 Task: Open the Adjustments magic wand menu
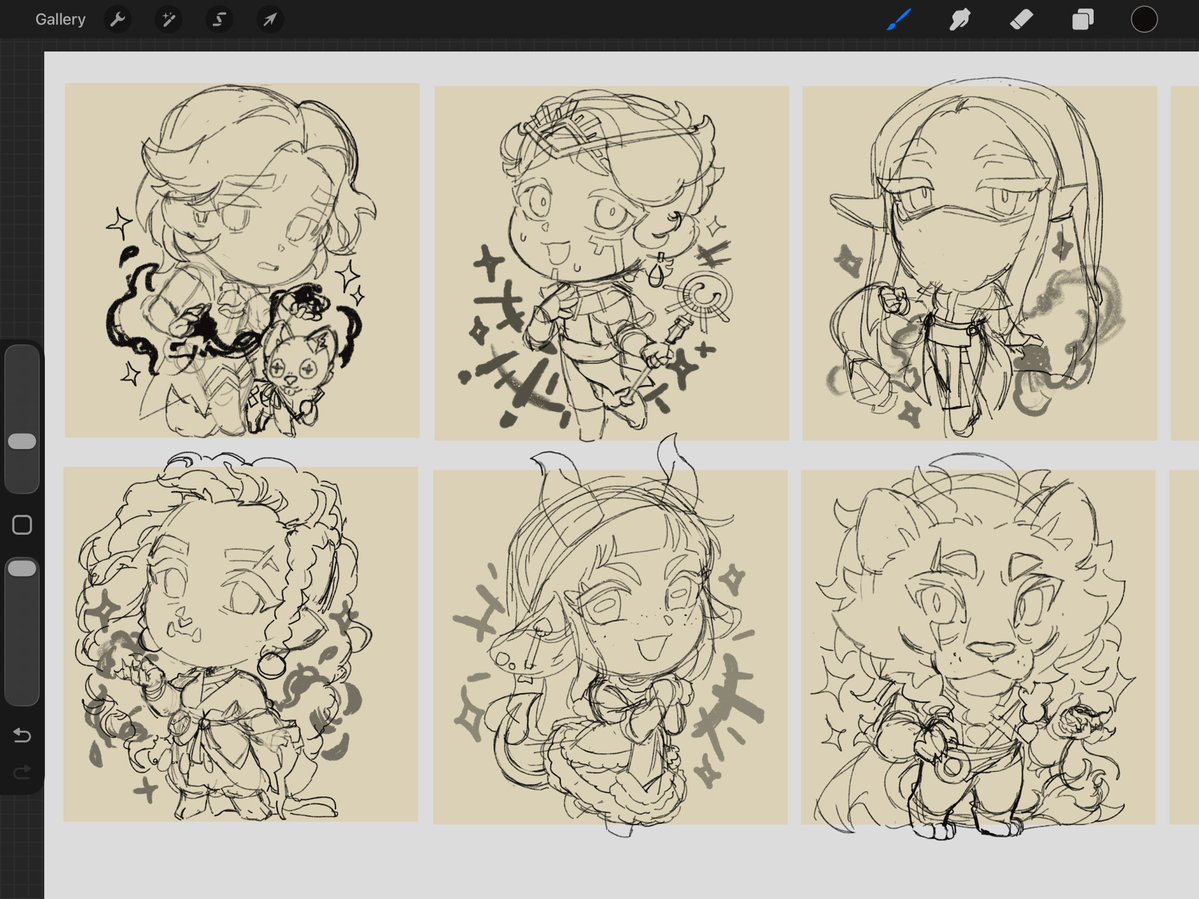click(x=168, y=19)
